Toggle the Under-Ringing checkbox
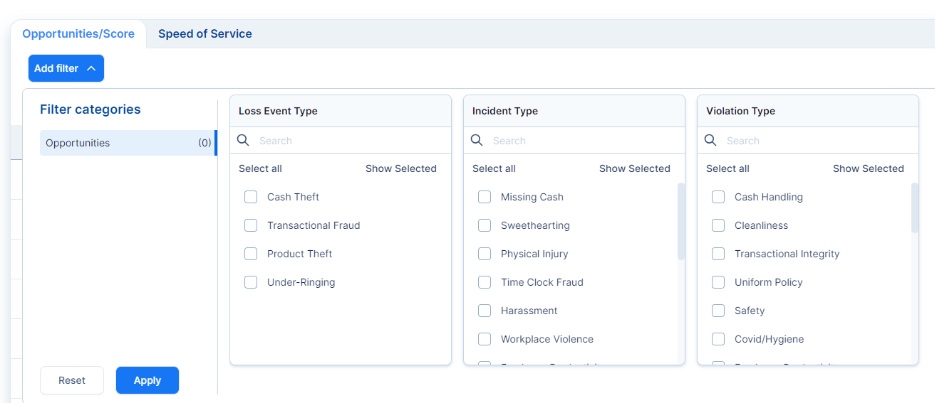Viewport: 936px width, 403px height. 251,283
